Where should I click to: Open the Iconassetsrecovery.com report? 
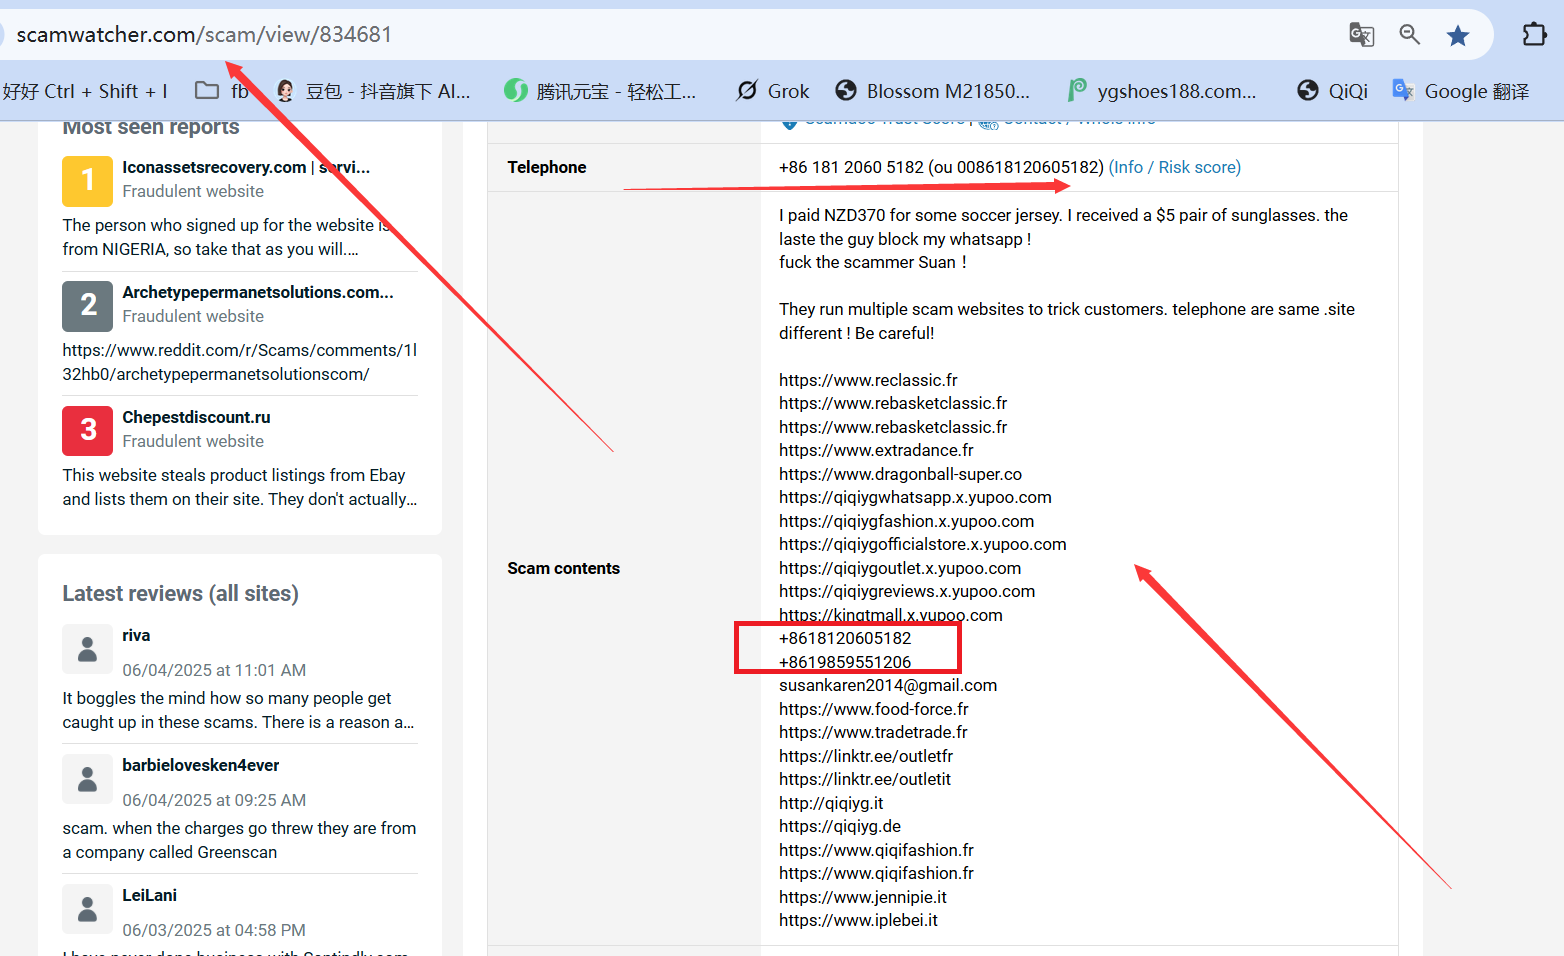[246, 167]
